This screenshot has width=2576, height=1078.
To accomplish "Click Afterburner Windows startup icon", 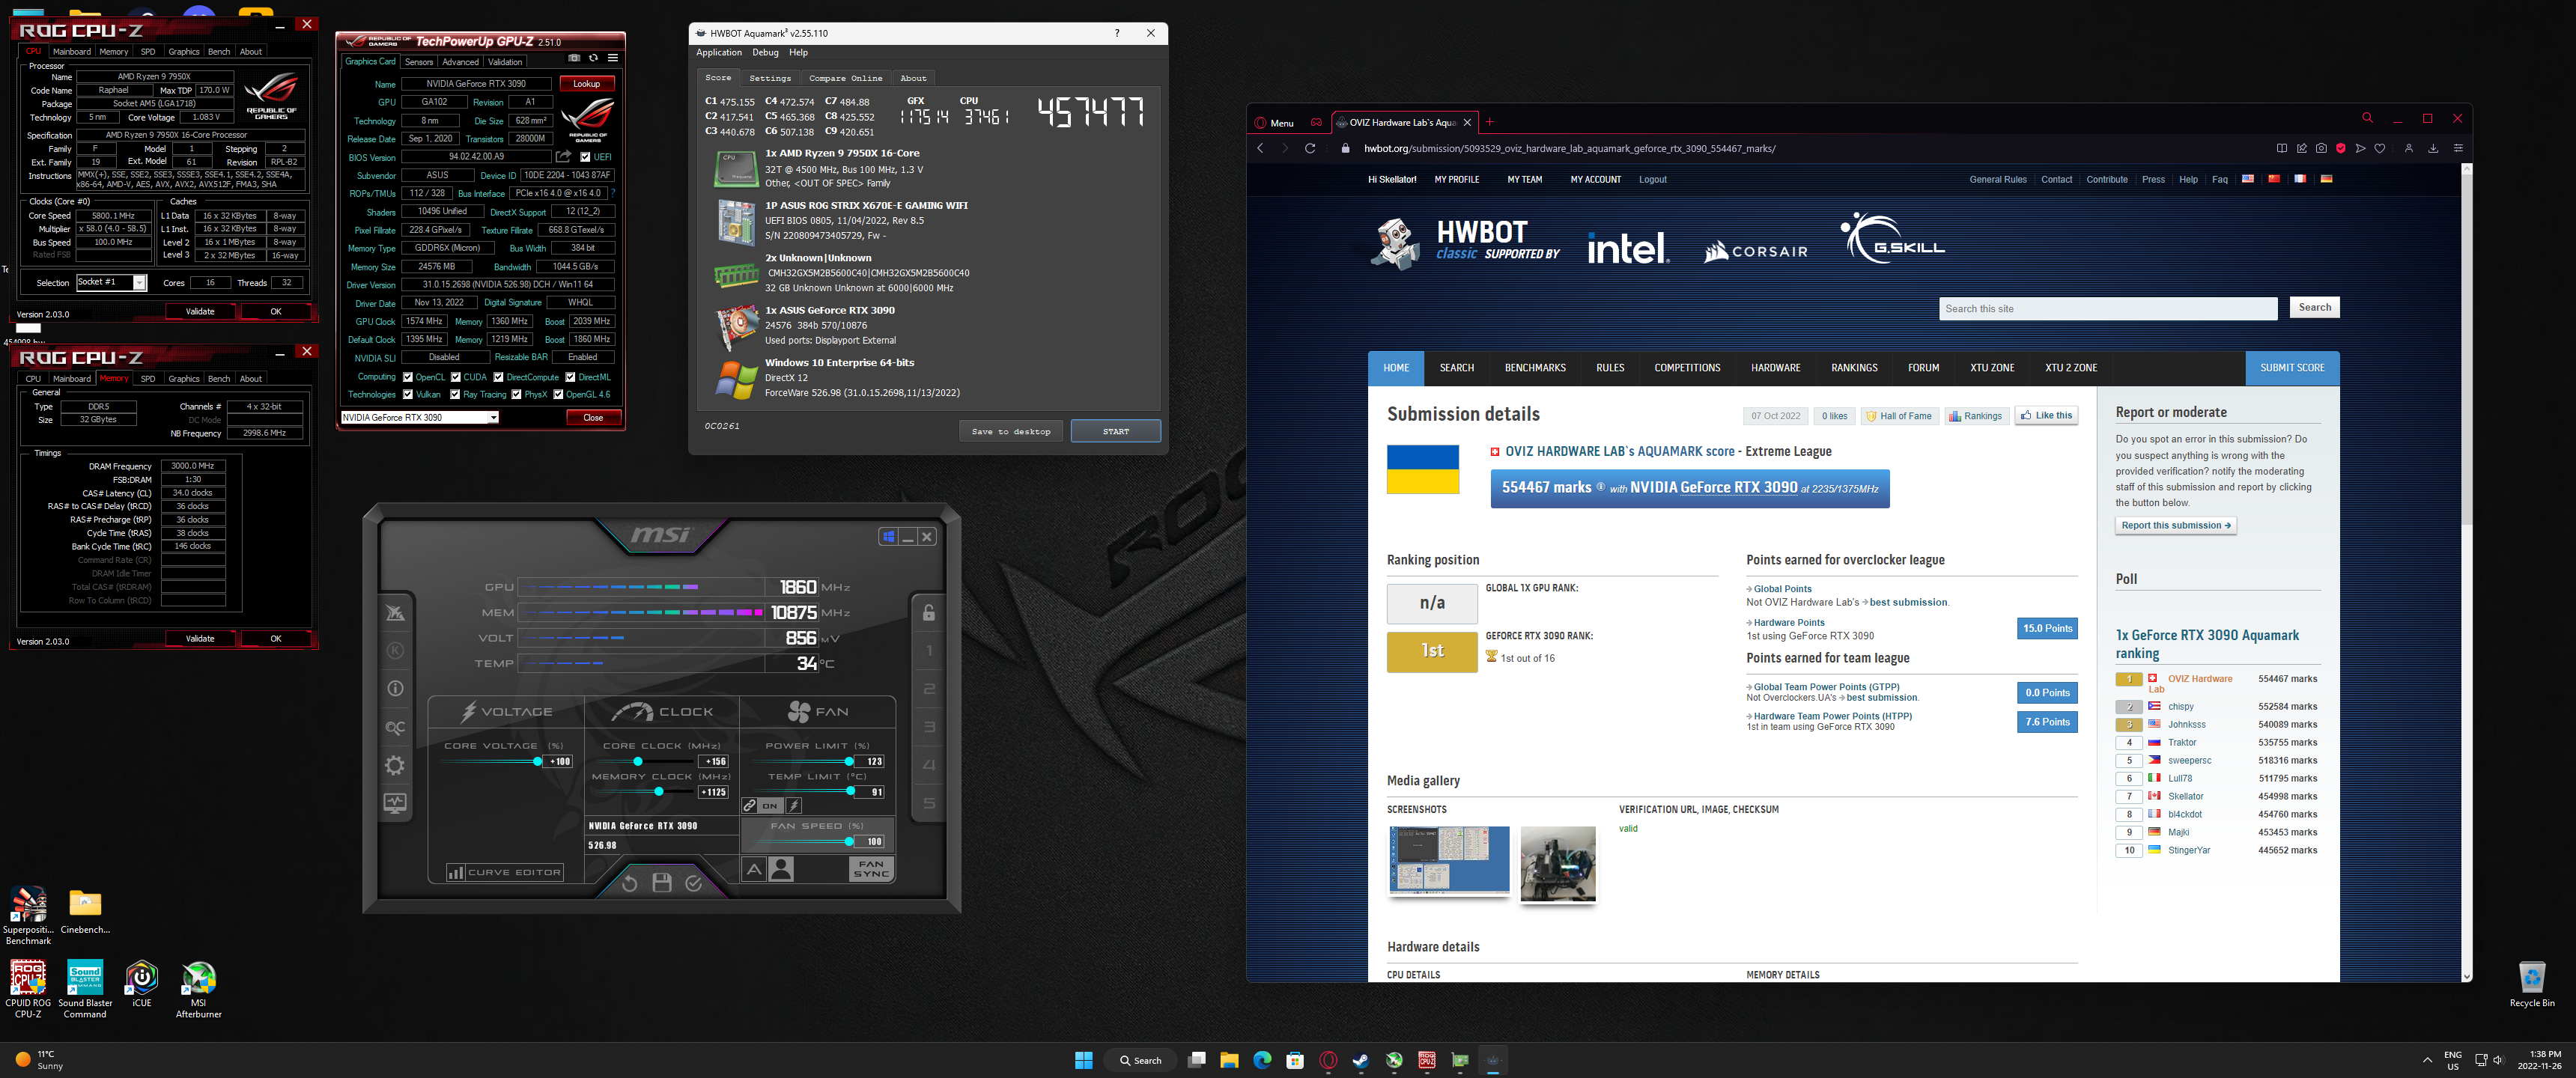I will [888, 537].
